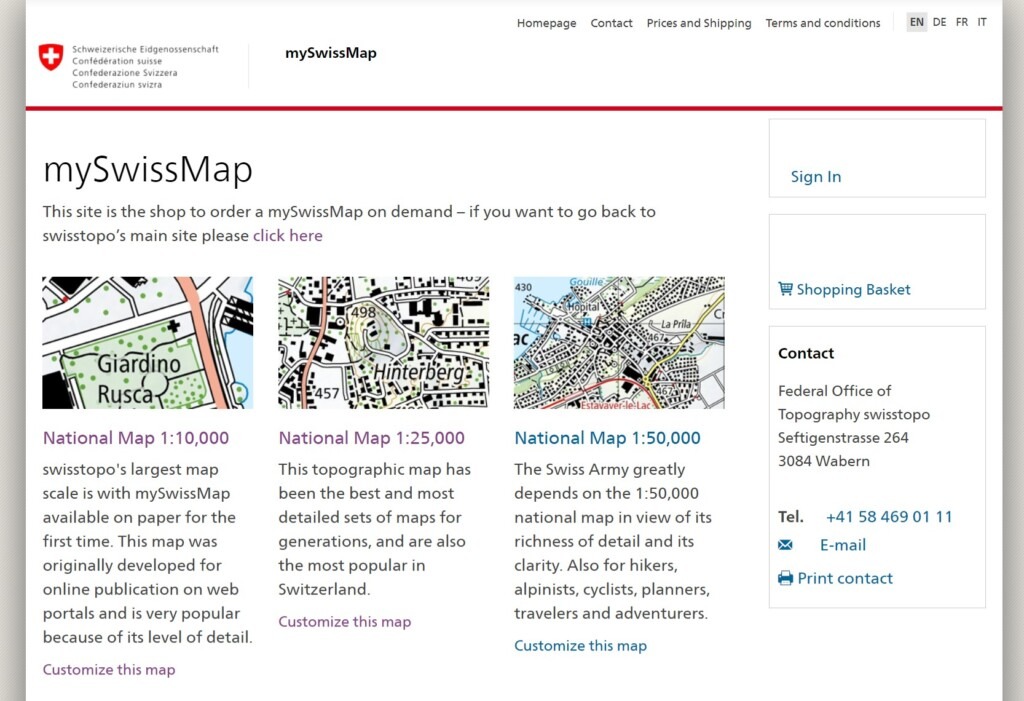This screenshot has width=1024, height=701.
Task: Call the telephone number +41 58 469 01 11
Action: [x=889, y=517]
